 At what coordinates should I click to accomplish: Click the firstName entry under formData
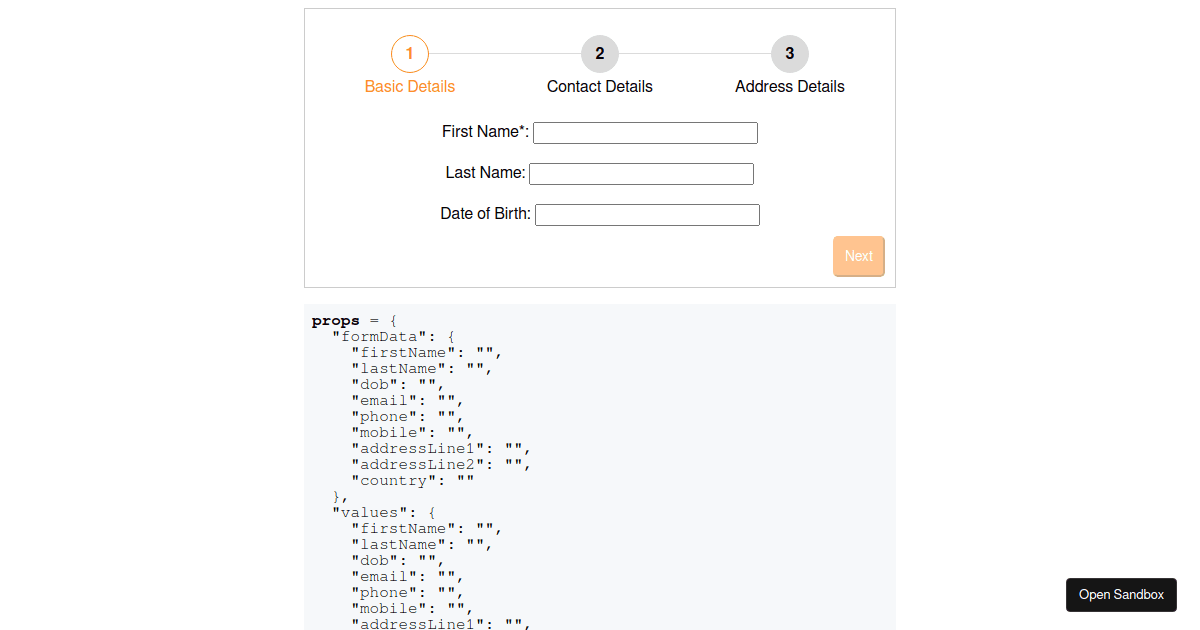click(x=398, y=352)
